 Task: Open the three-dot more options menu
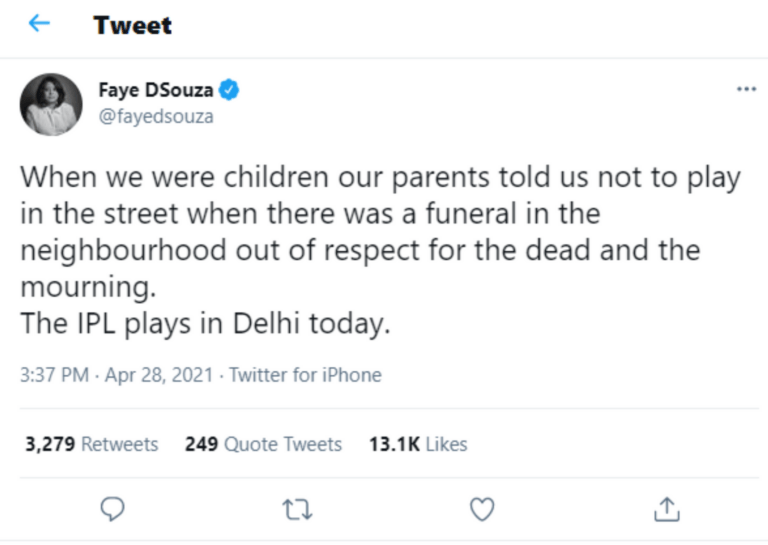pos(746,89)
